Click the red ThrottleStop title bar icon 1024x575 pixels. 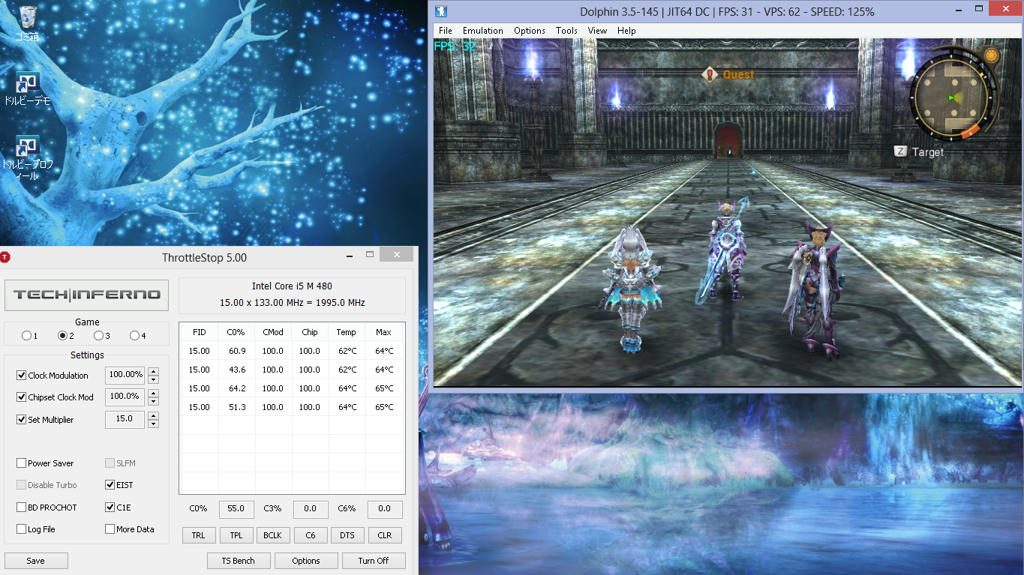6,257
